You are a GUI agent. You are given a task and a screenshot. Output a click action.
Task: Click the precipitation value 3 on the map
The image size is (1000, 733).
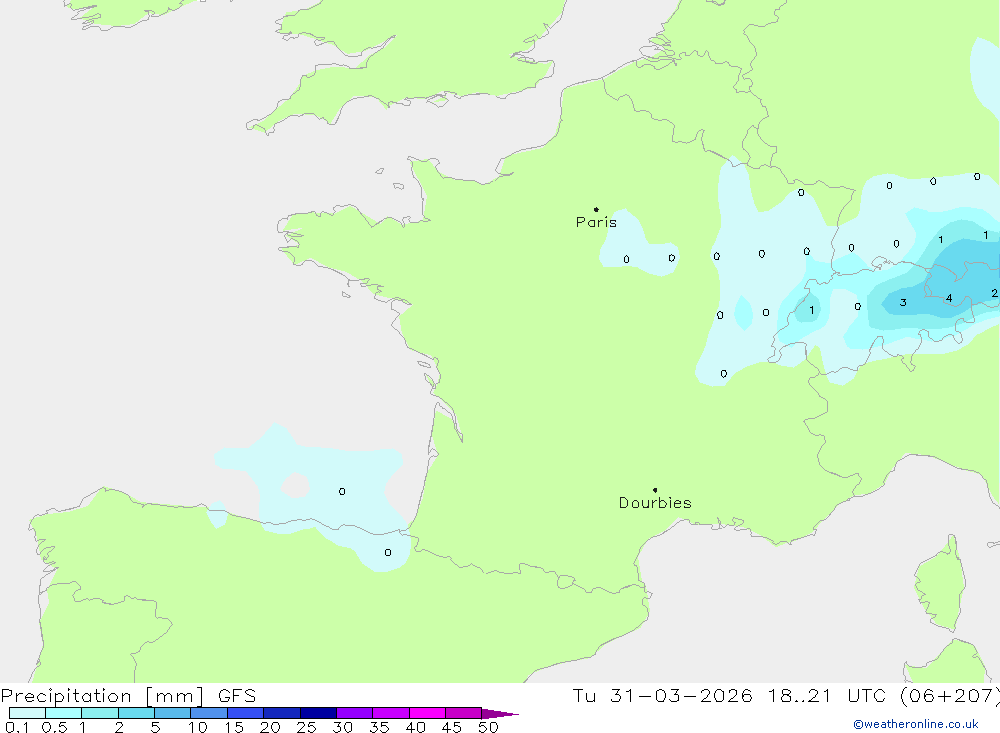click(903, 302)
